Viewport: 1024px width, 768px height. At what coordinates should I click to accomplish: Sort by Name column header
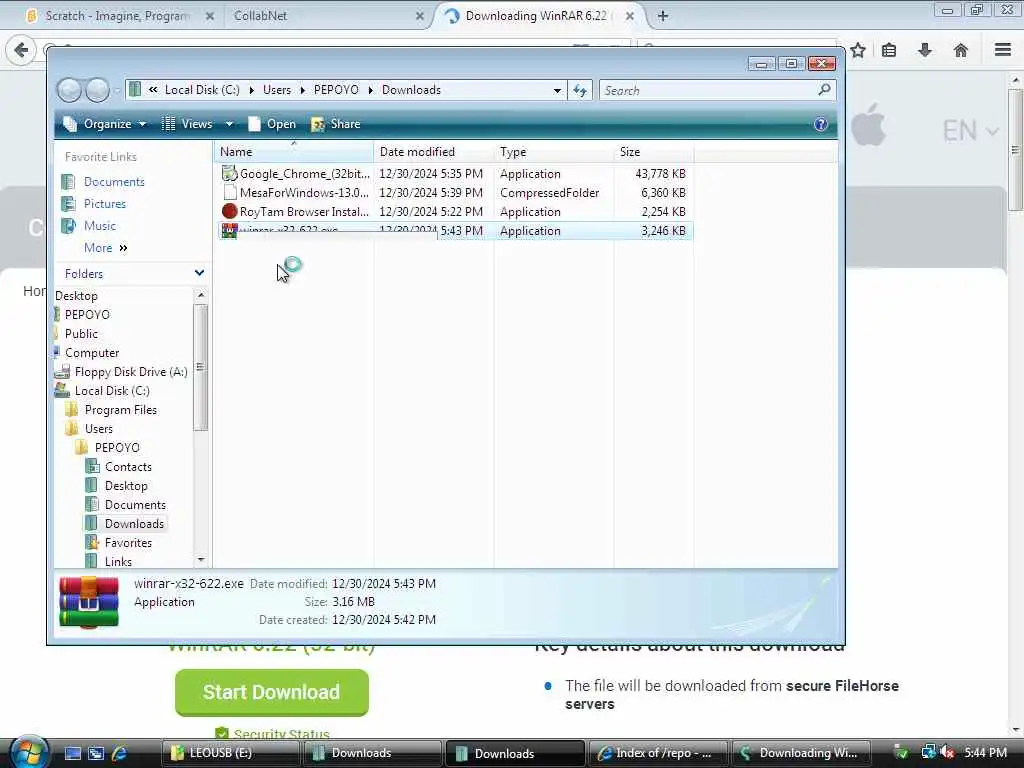(294, 152)
